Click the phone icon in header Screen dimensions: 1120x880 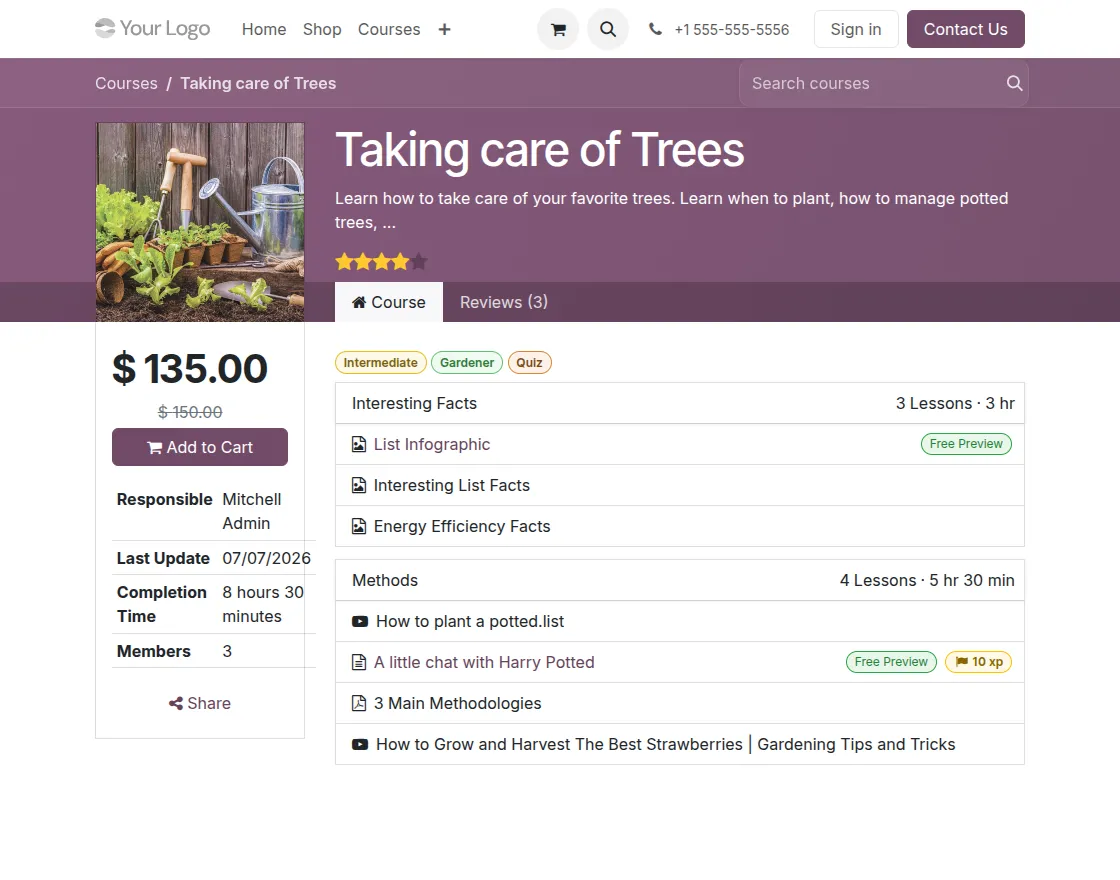(x=655, y=29)
